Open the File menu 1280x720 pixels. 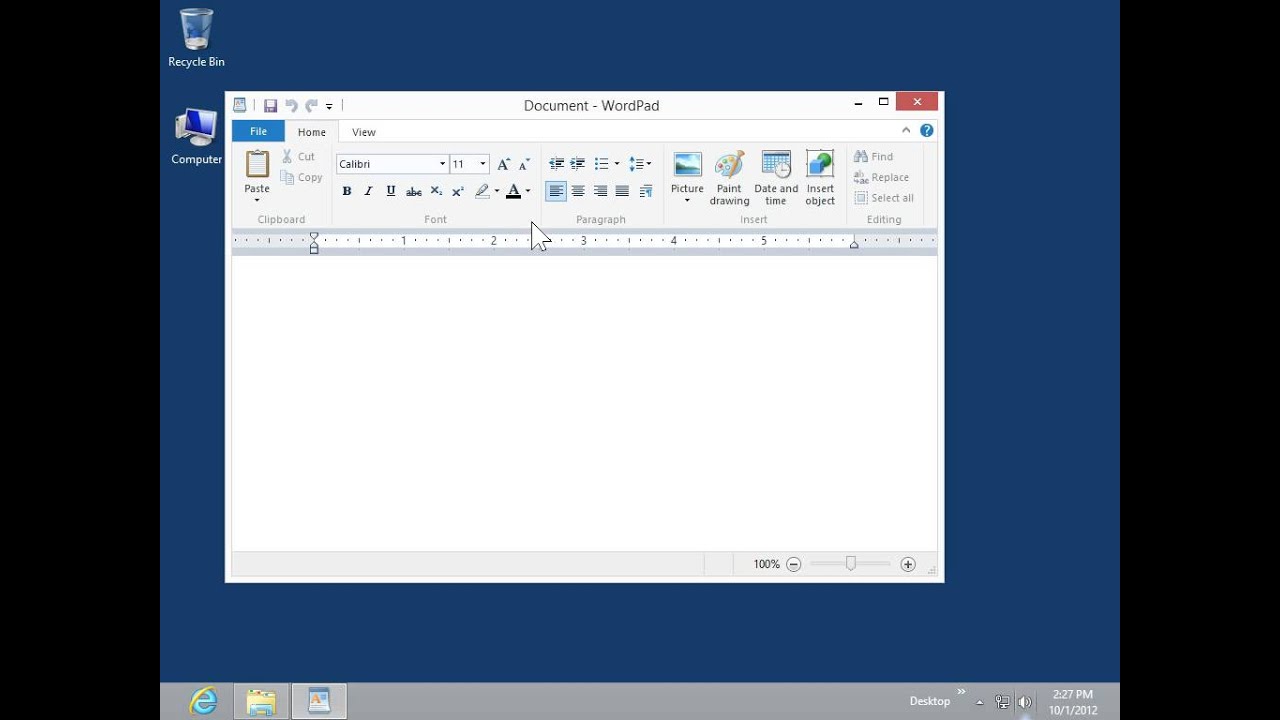[x=258, y=131]
